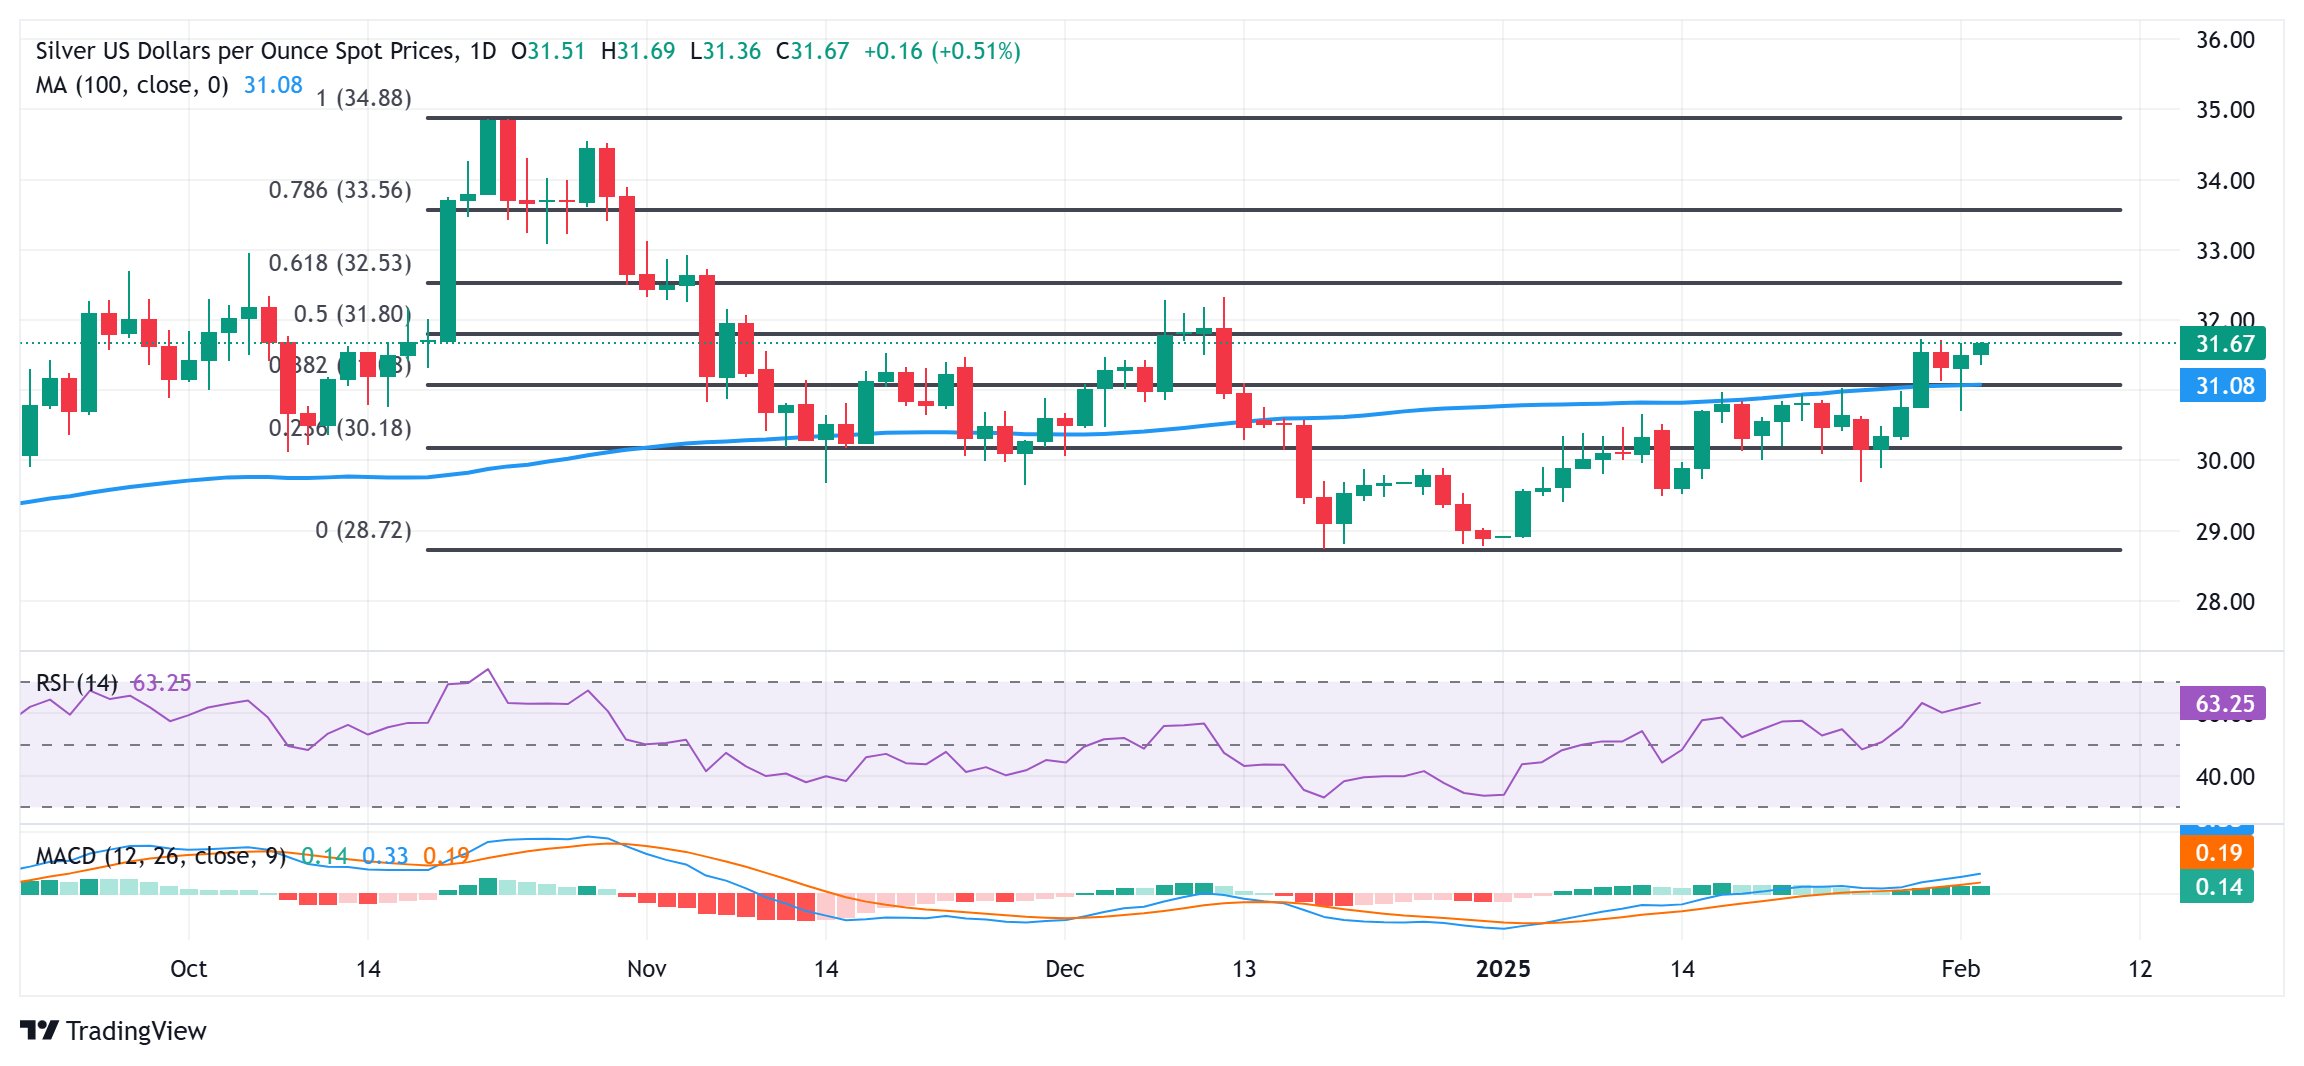The width and height of the screenshot is (2304, 1066).
Task: Click the 2025 marker on time axis
Action: 1503,969
